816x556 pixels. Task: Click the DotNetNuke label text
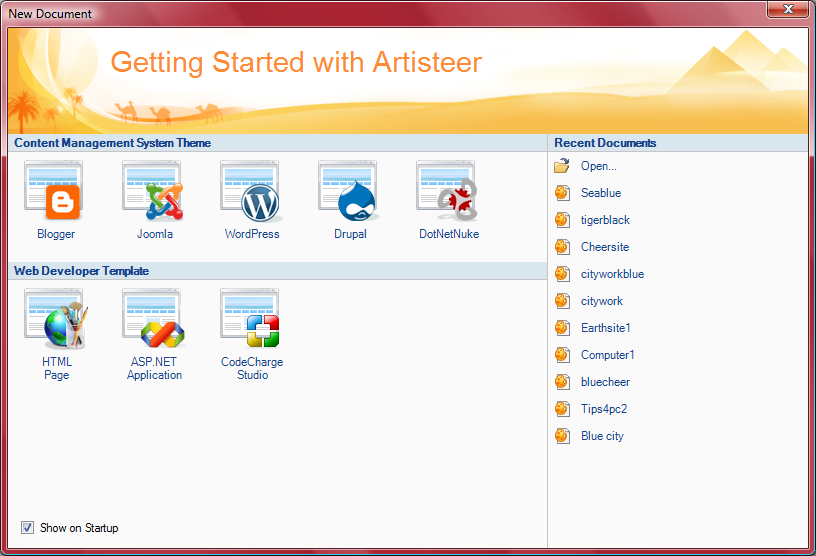(449, 234)
